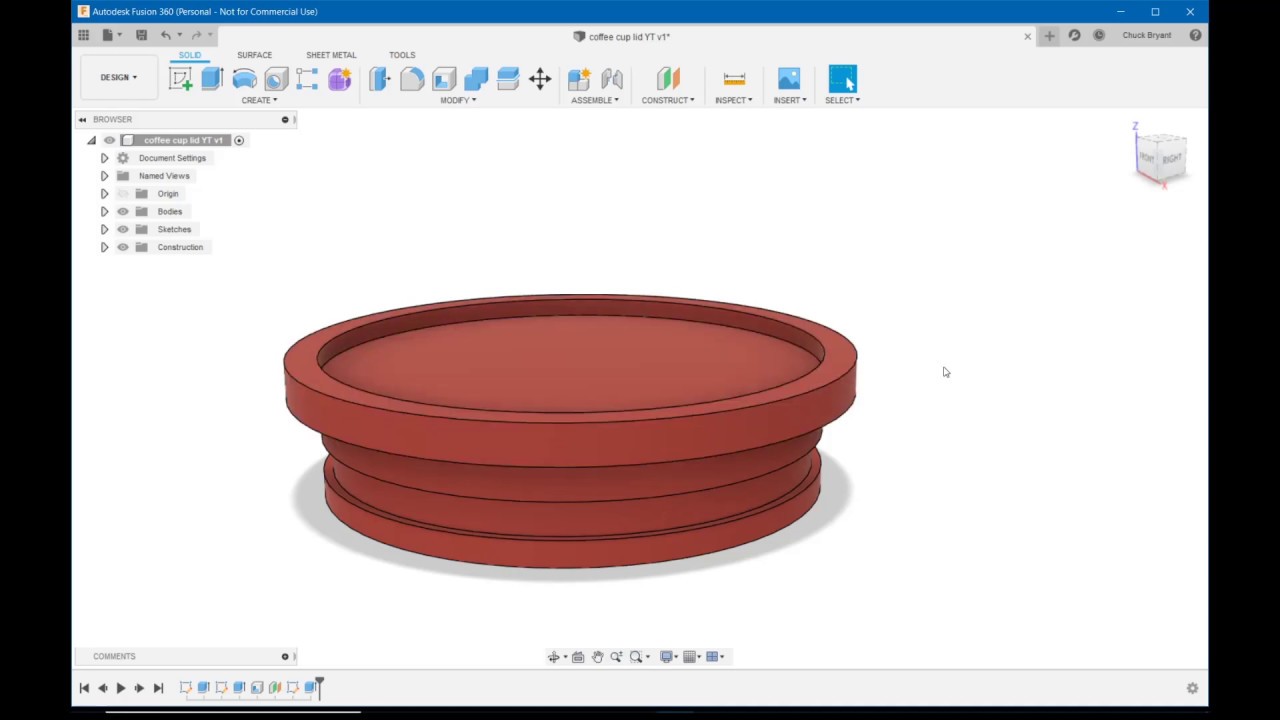
Task: Expand Document Settings node
Action: 104,158
